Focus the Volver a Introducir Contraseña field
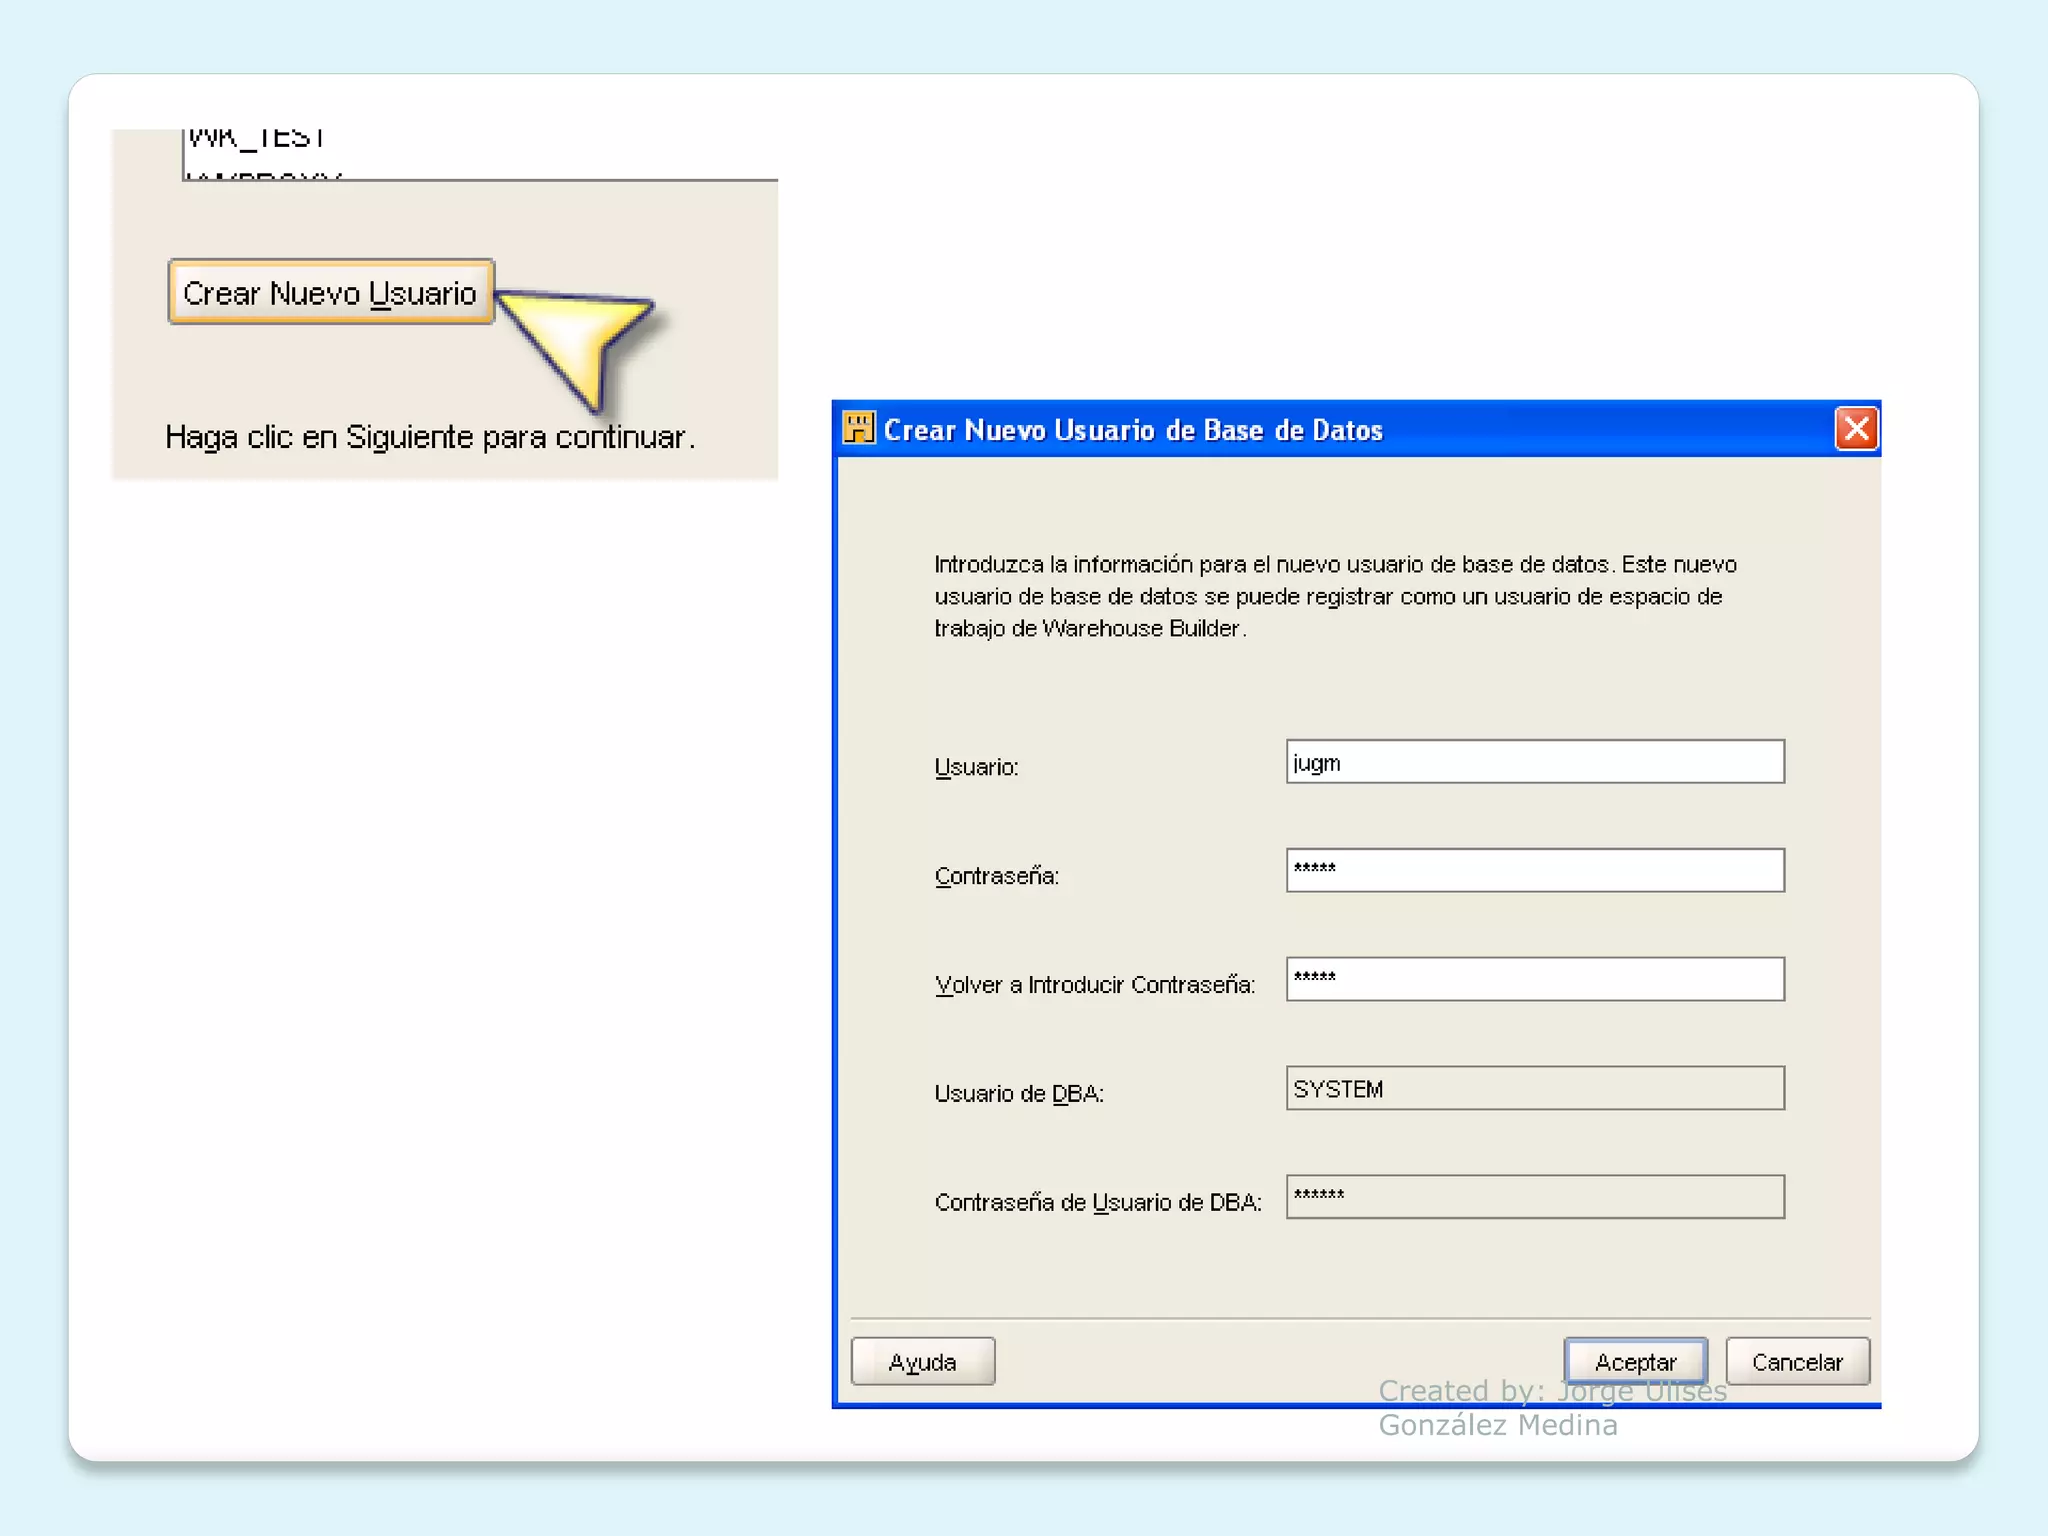 coord(1534,979)
